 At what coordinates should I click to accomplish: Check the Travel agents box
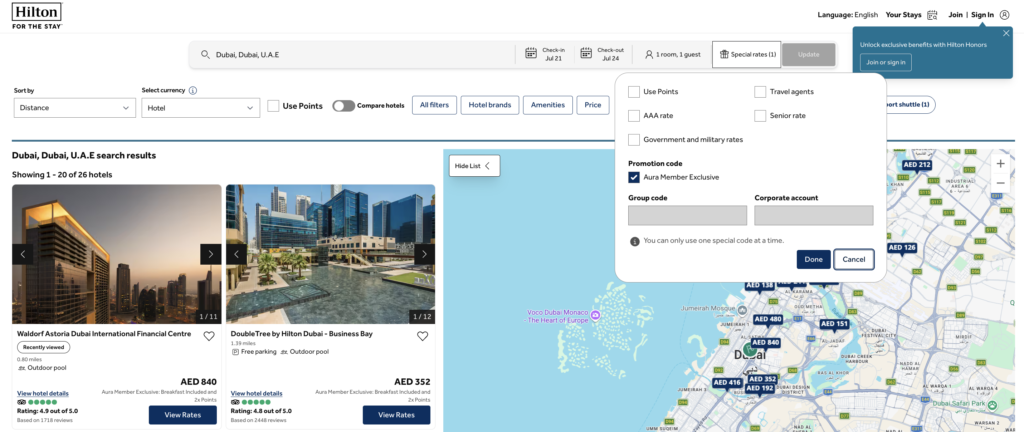(760, 92)
